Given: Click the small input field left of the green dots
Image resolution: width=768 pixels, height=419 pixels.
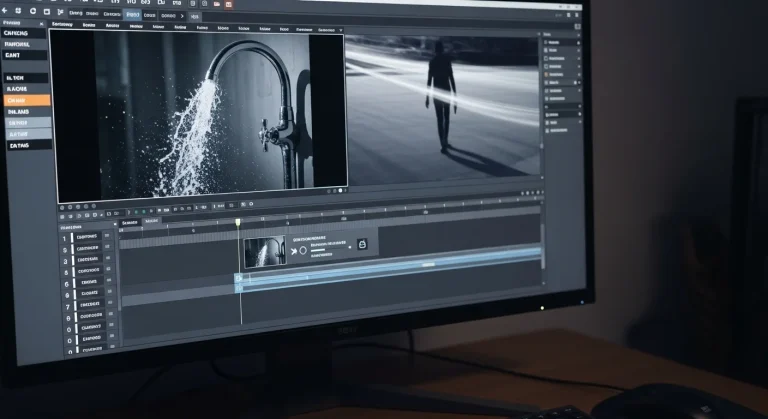Looking at the screenshot, I should pyautogui.click(x=117, y=213).
